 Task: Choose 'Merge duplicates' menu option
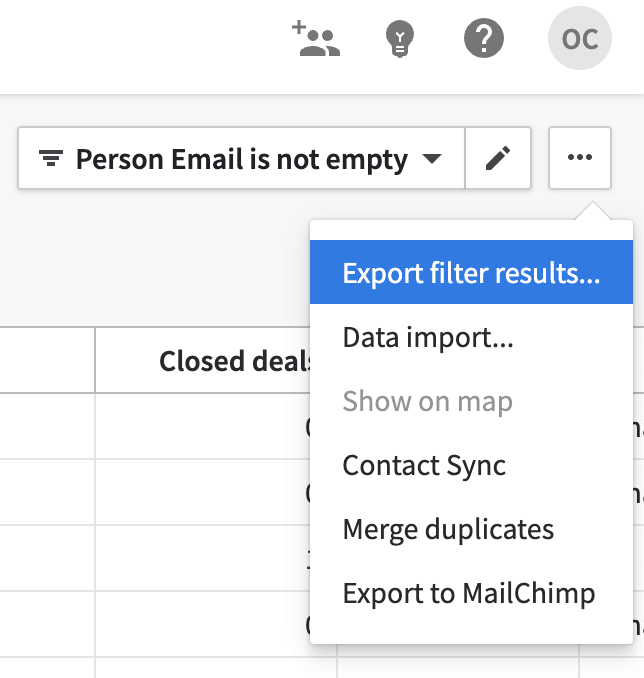(x=448, y=529)
